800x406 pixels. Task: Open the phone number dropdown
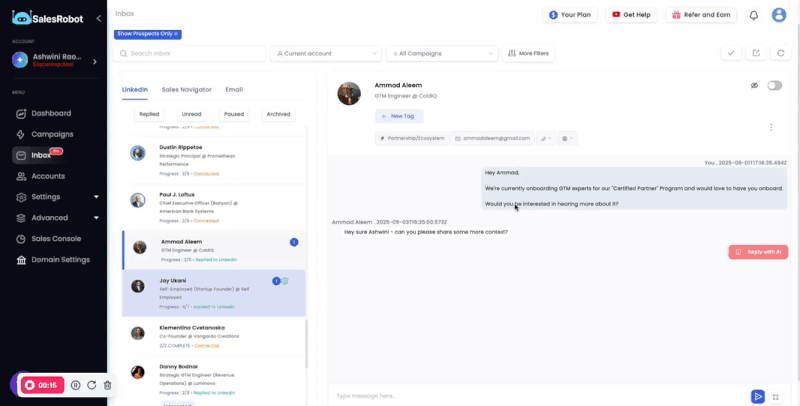point(546,138)
